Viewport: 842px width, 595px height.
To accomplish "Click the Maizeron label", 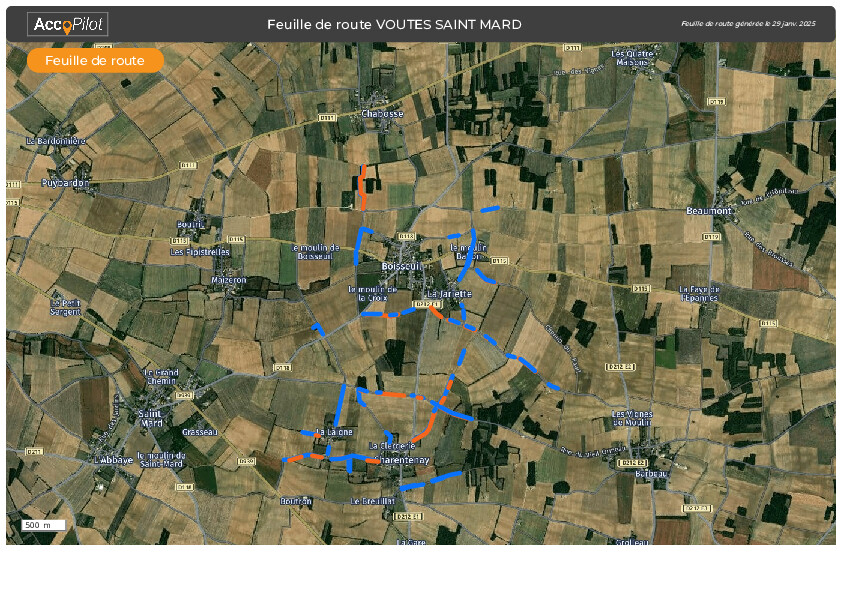I will pos(229,280).
